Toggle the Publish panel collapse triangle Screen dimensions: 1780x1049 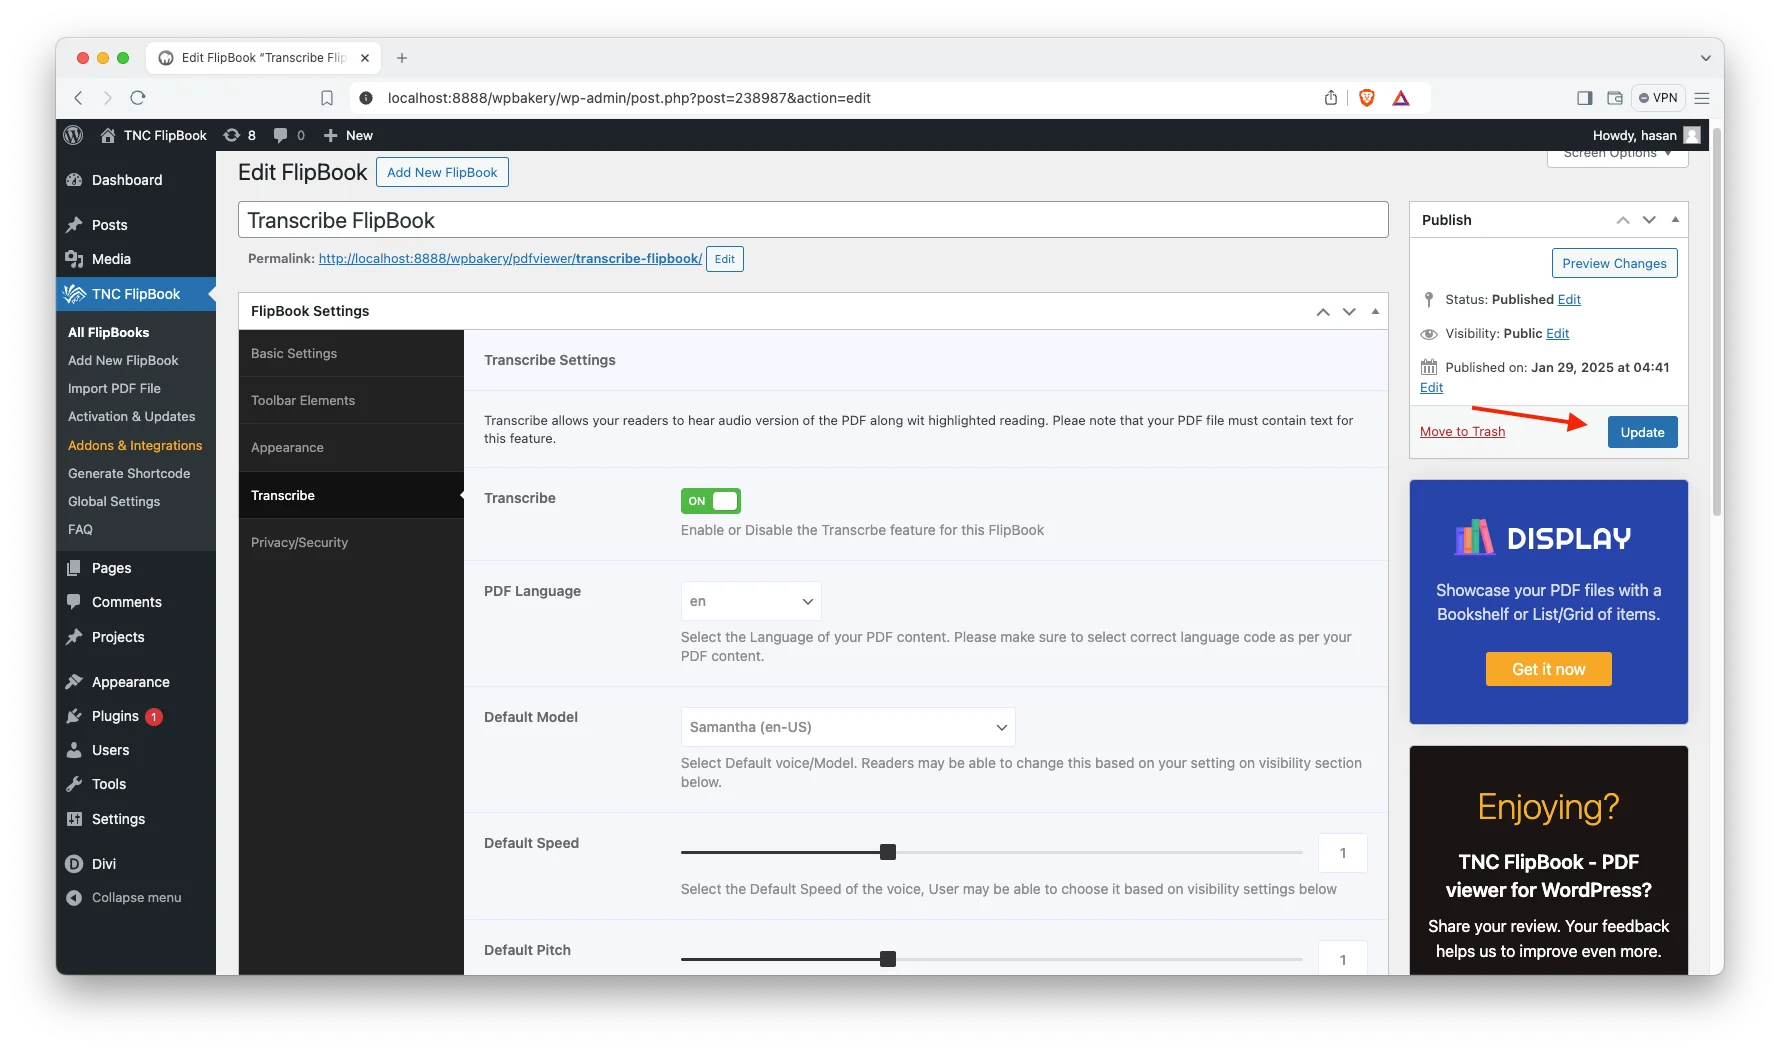[1675, 220]
